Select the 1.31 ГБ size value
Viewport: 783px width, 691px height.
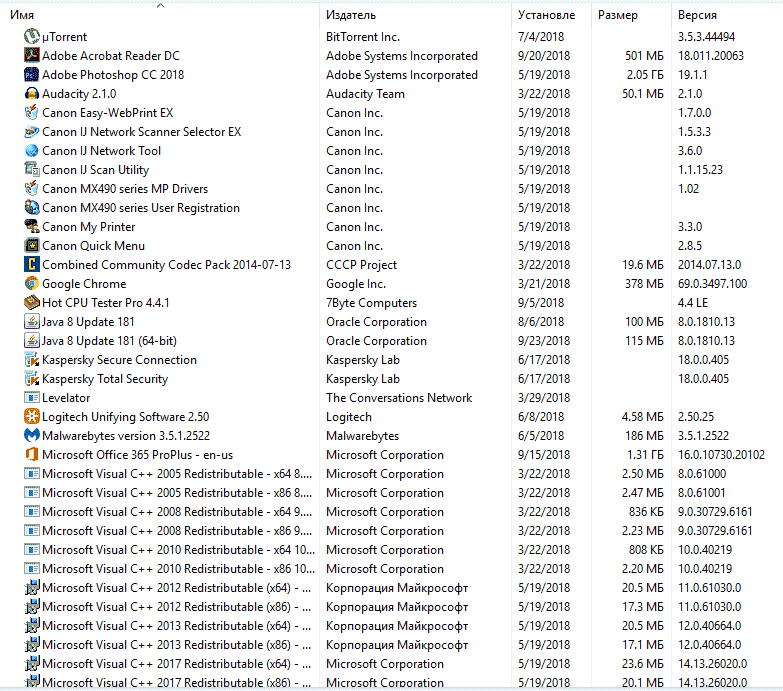coord(645,454)
